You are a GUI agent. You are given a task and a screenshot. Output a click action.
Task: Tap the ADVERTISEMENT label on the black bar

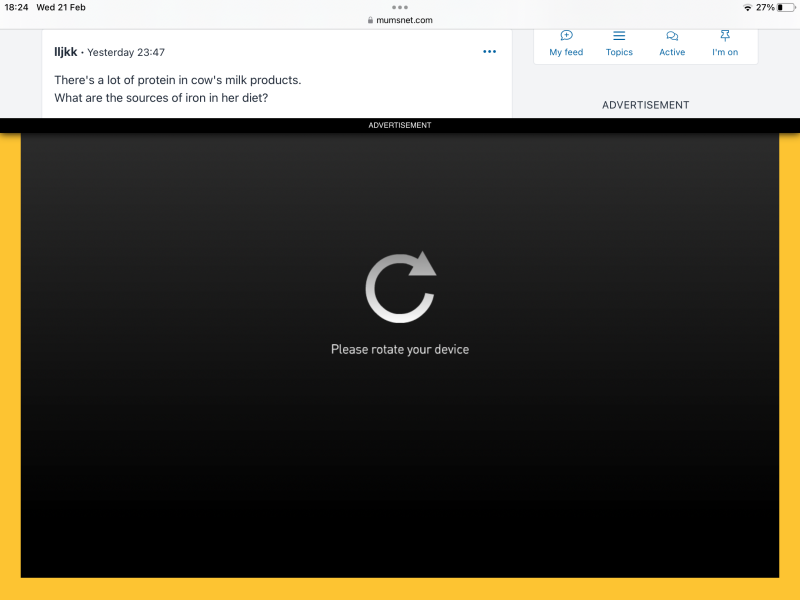pos(400,125)
